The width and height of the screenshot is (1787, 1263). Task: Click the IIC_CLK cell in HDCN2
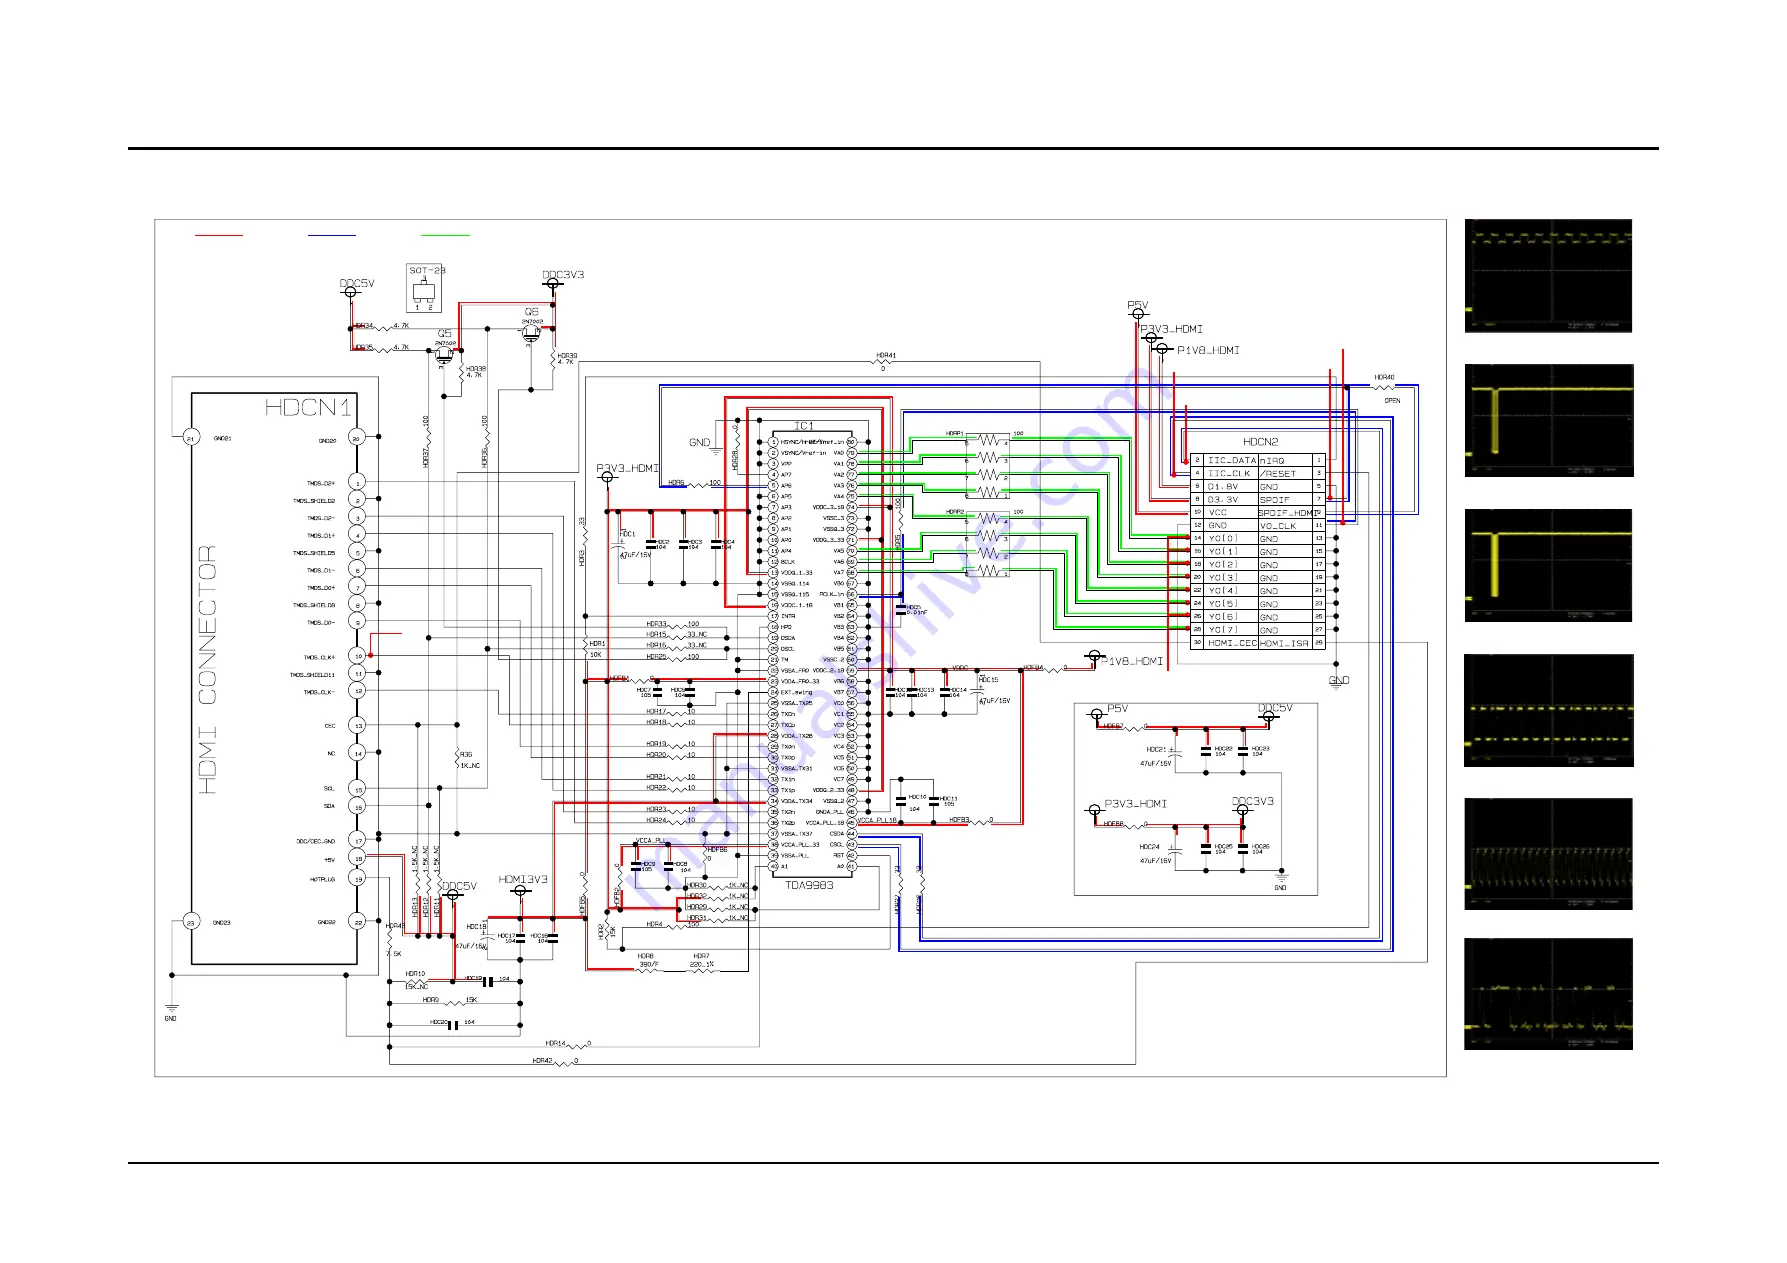(1230, 474)
